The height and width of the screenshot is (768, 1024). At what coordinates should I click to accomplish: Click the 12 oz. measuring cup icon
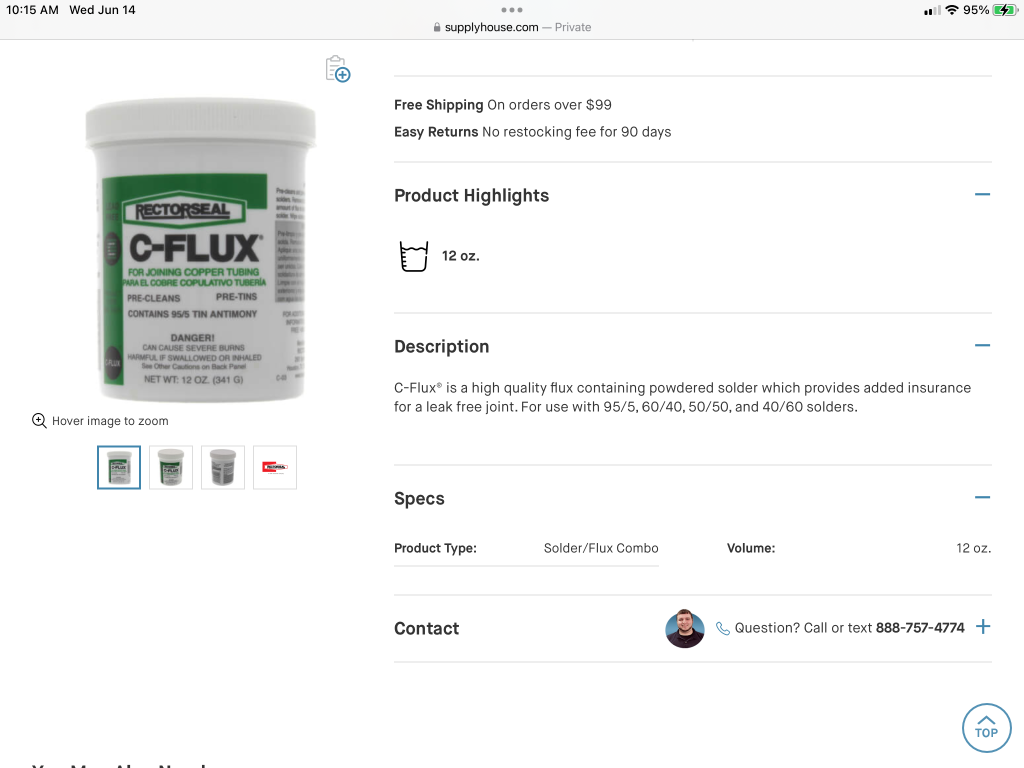pyautogui.click(x=413, y=256)
